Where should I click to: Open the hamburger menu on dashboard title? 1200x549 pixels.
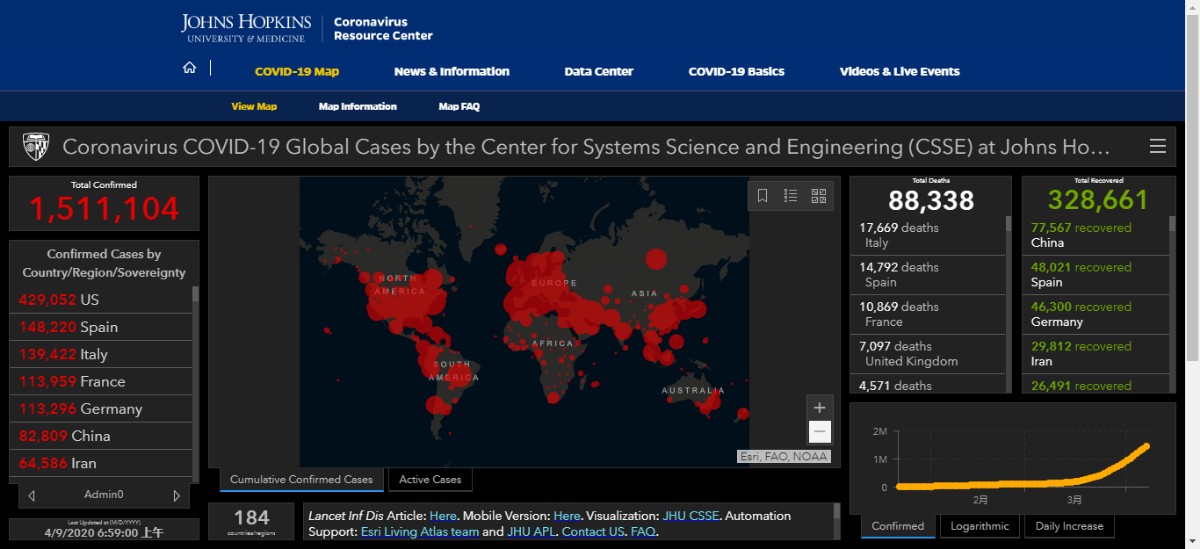pos(1157,147)
